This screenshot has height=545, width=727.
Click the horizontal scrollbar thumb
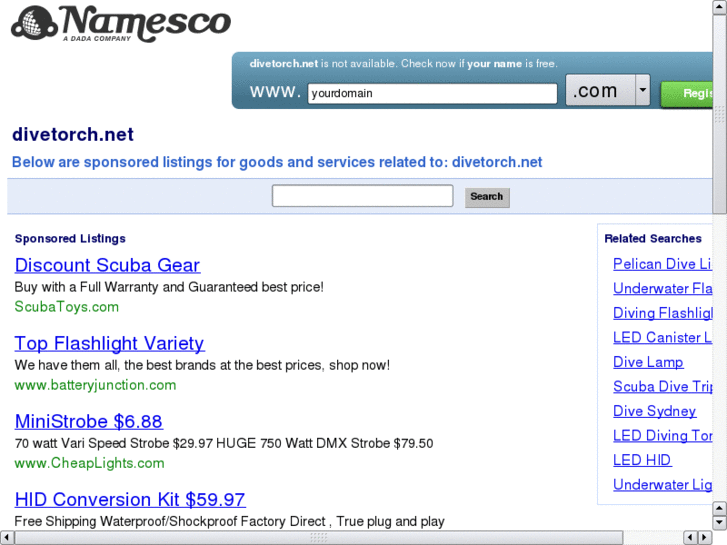(319, 538)
